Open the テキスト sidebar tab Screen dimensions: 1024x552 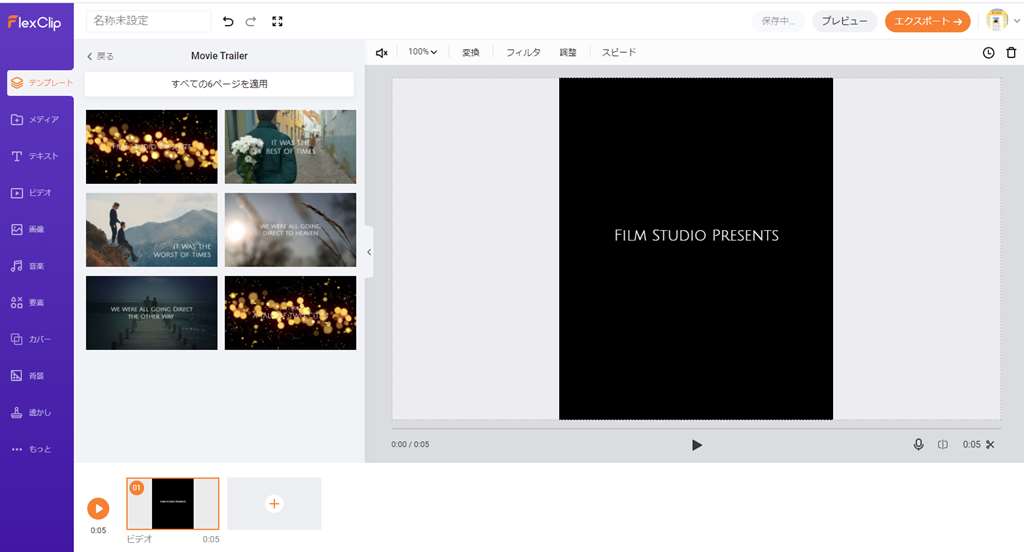click(x=36, y=156)
